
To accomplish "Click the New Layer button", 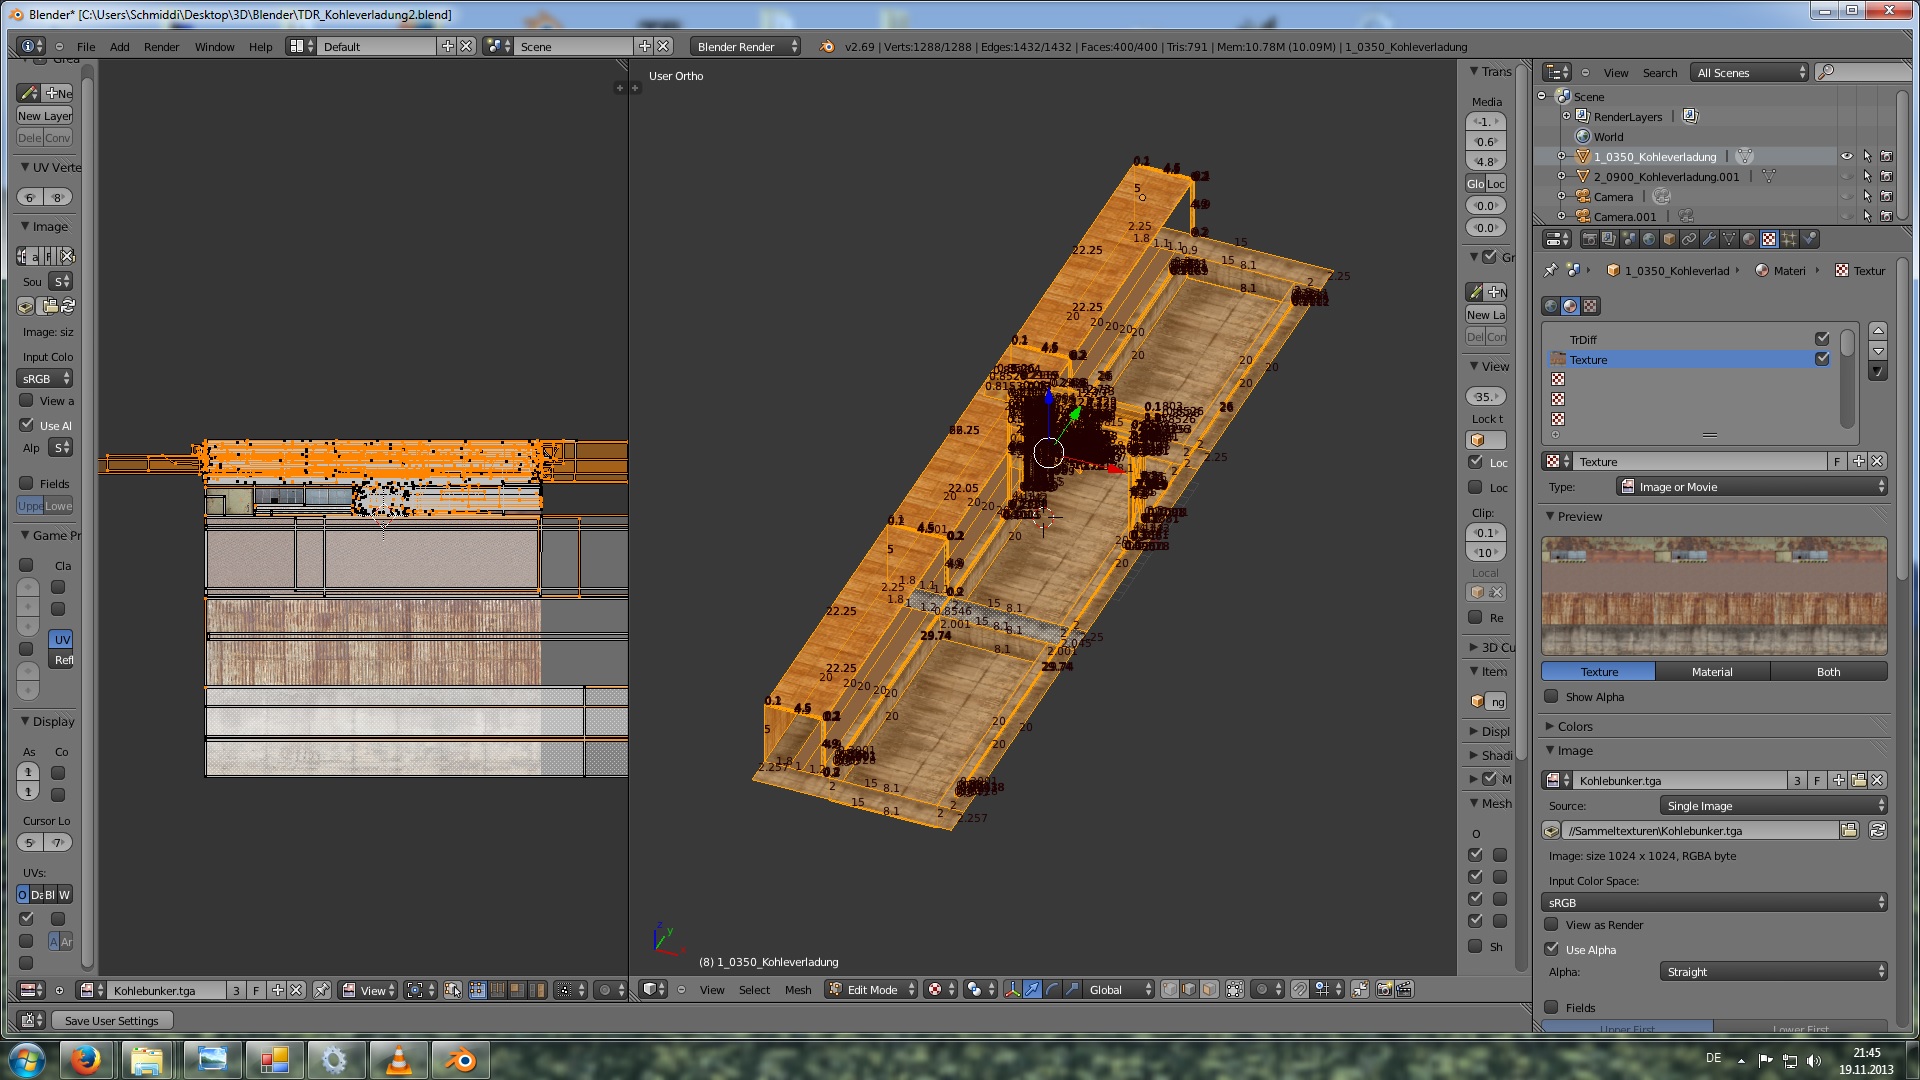I will (x=44, y=116).
